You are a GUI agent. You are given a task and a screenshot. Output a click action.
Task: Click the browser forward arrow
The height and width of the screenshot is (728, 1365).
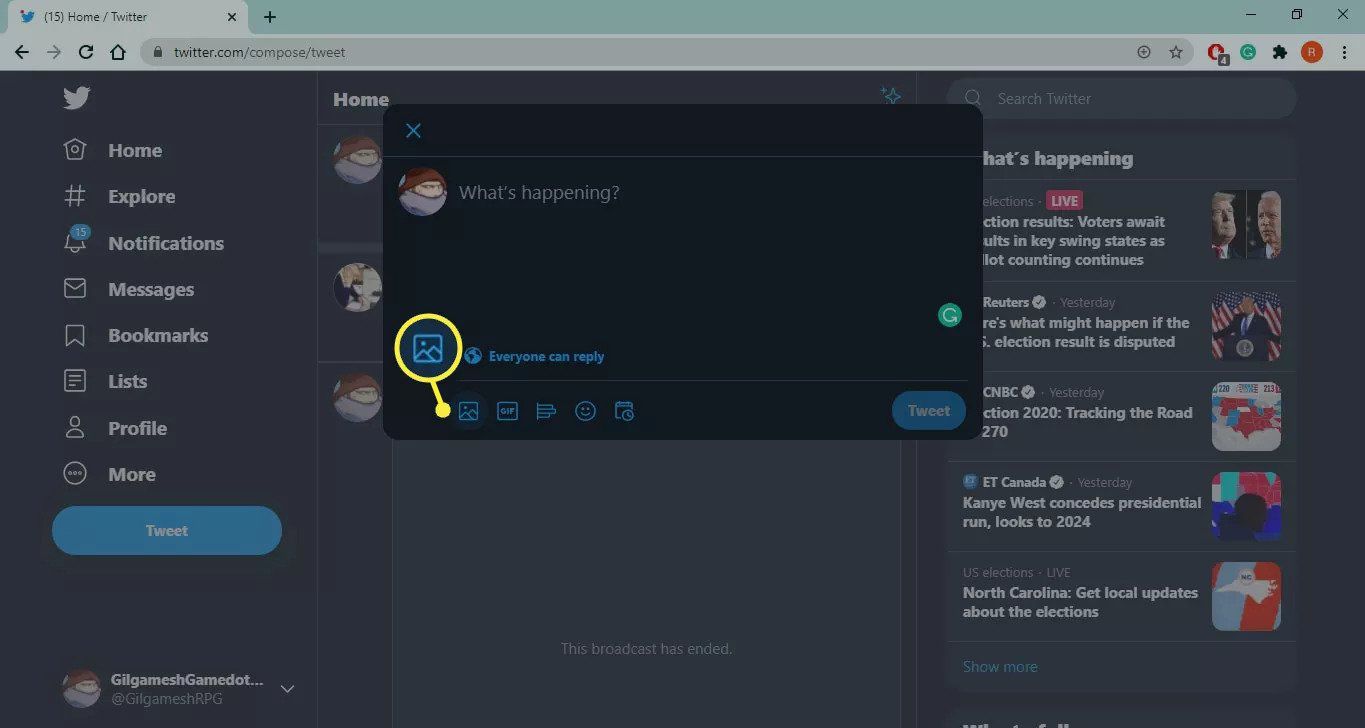point(54,52)
